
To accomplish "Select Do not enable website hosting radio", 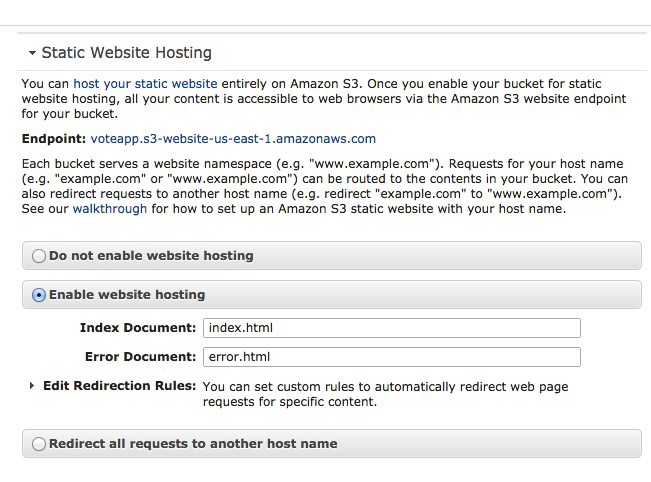I will pyautogui.click(x=39, y=256).
